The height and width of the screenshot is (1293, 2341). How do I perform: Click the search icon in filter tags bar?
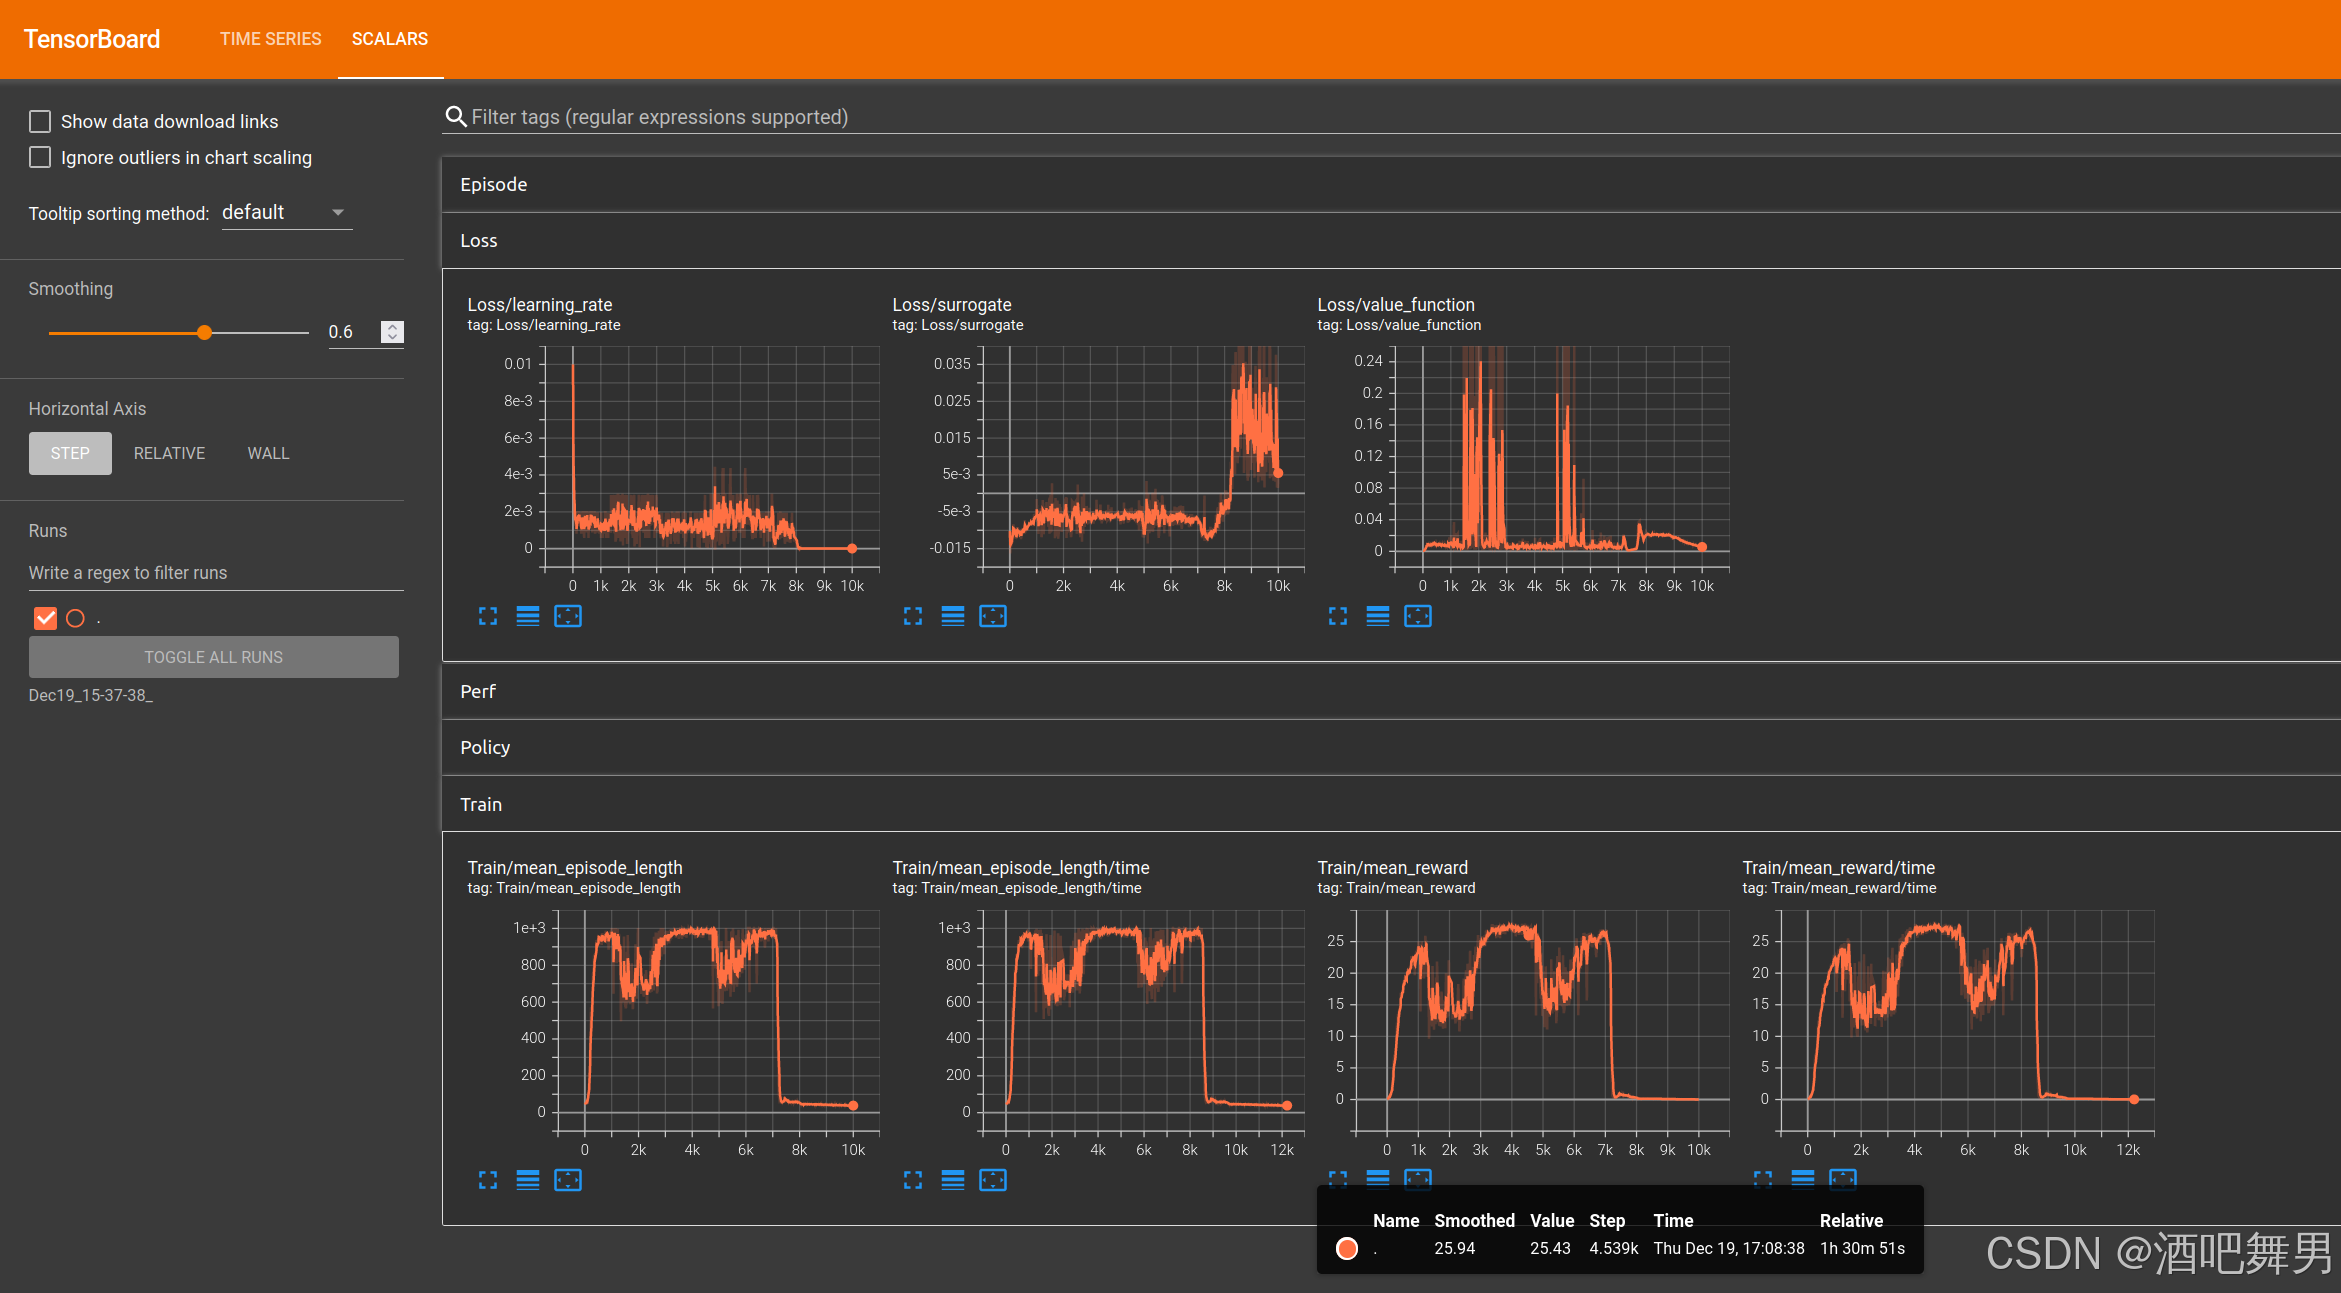point(456,117)
